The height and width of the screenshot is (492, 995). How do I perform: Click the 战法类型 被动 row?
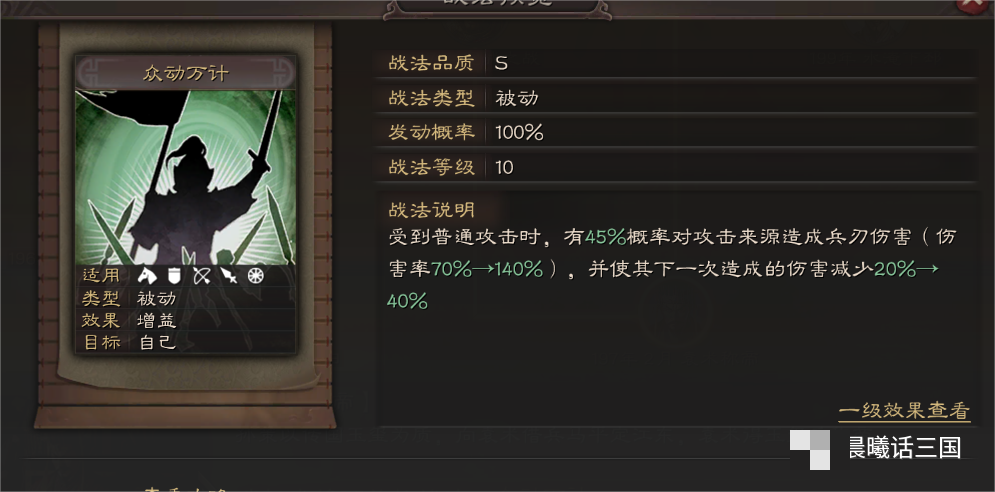pyautogui.click(x=676, y=98)
